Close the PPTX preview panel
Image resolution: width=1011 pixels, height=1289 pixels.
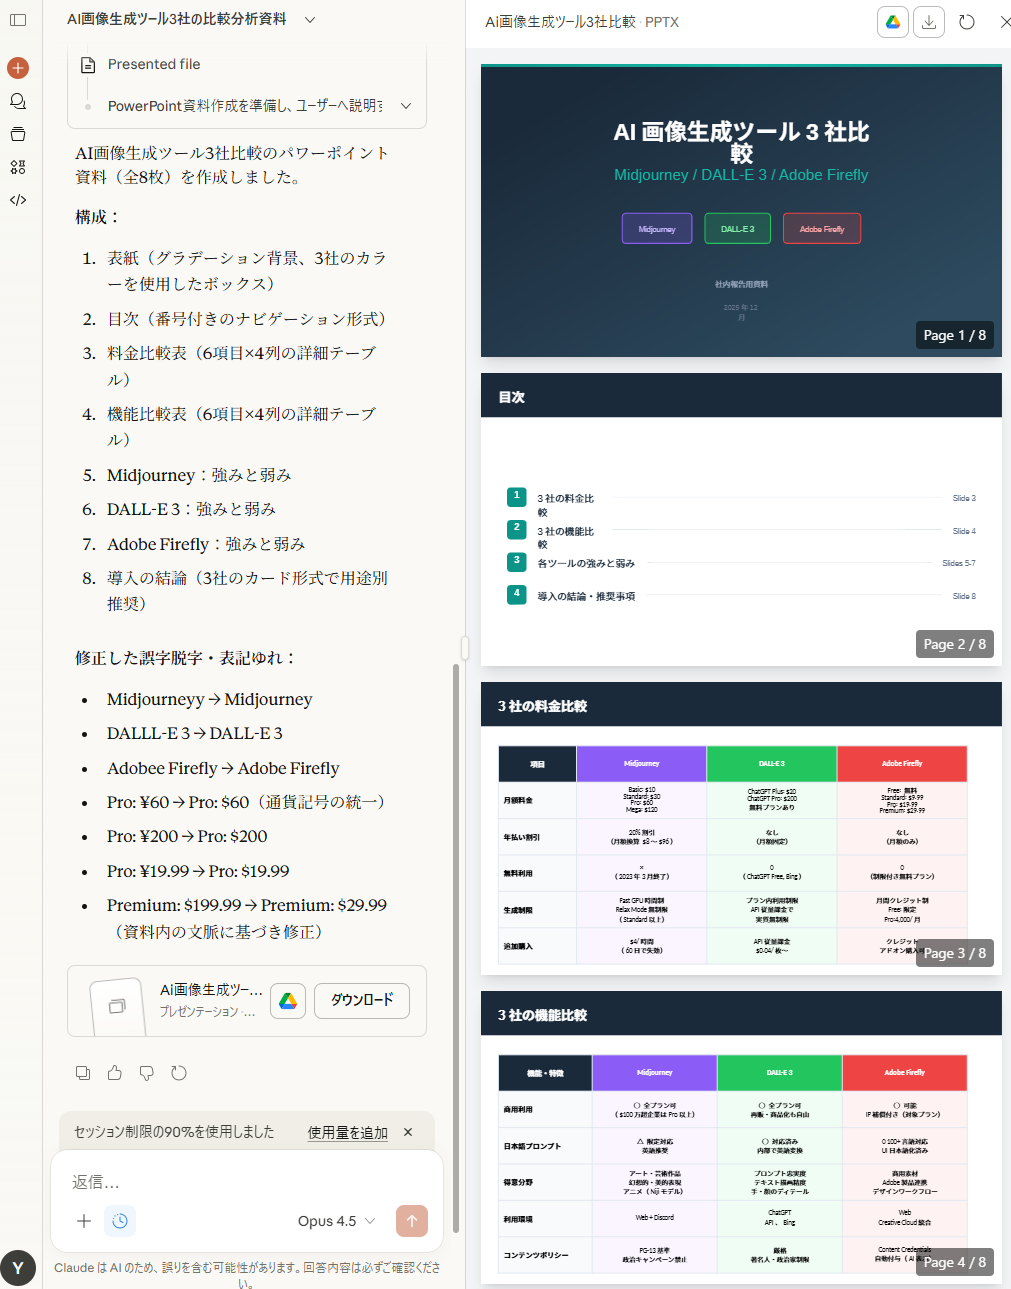(1004, 22)
